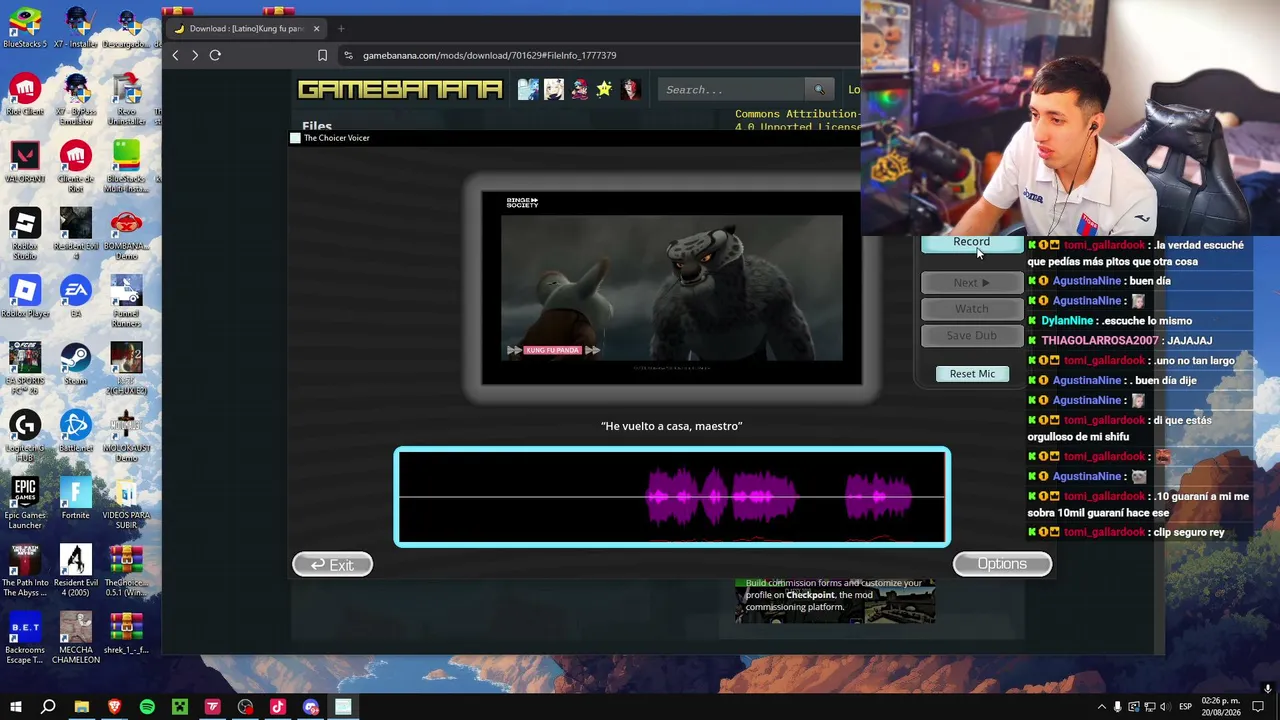Open the Resident Evil 4 (2005) desktop shortcut

pyautogui.click(x=75, y=571)
